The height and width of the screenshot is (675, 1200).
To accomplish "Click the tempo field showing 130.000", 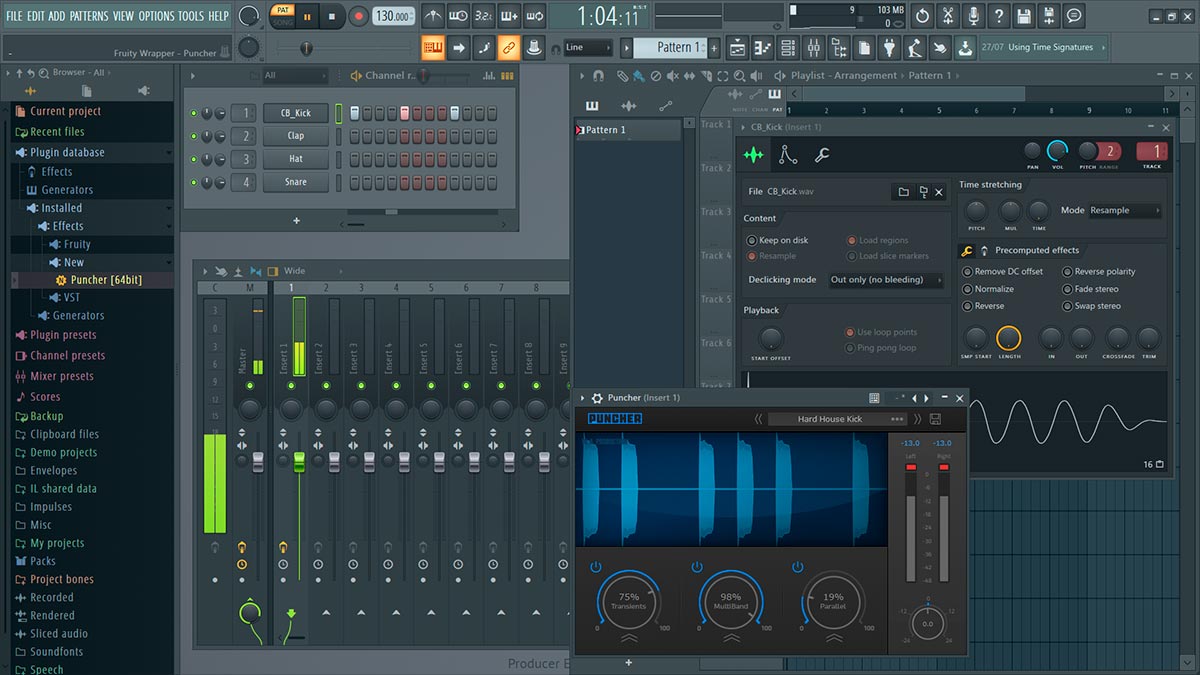I will (x=394, y=16).
